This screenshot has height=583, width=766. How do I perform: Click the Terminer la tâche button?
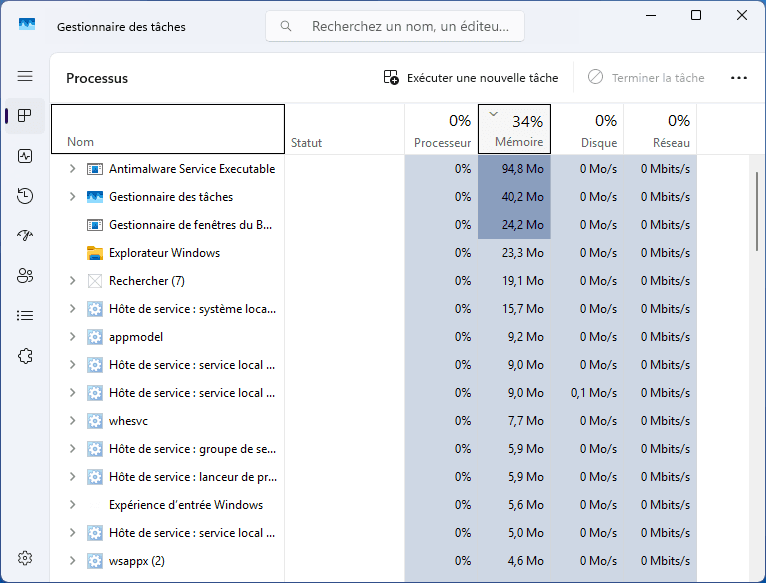tap(646, 78)
